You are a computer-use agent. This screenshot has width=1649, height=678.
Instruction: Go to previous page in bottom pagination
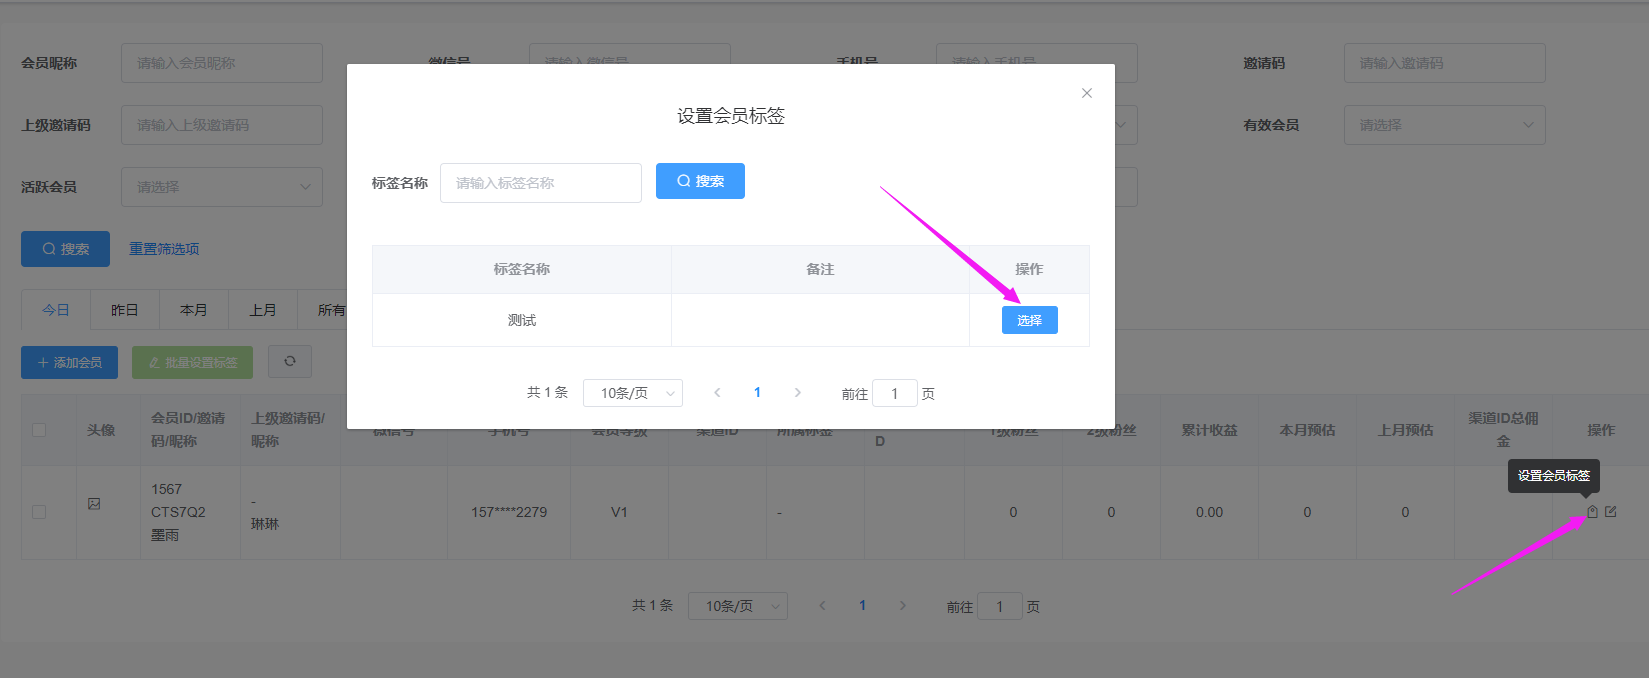pyautogui.click(x=822, y=606)
